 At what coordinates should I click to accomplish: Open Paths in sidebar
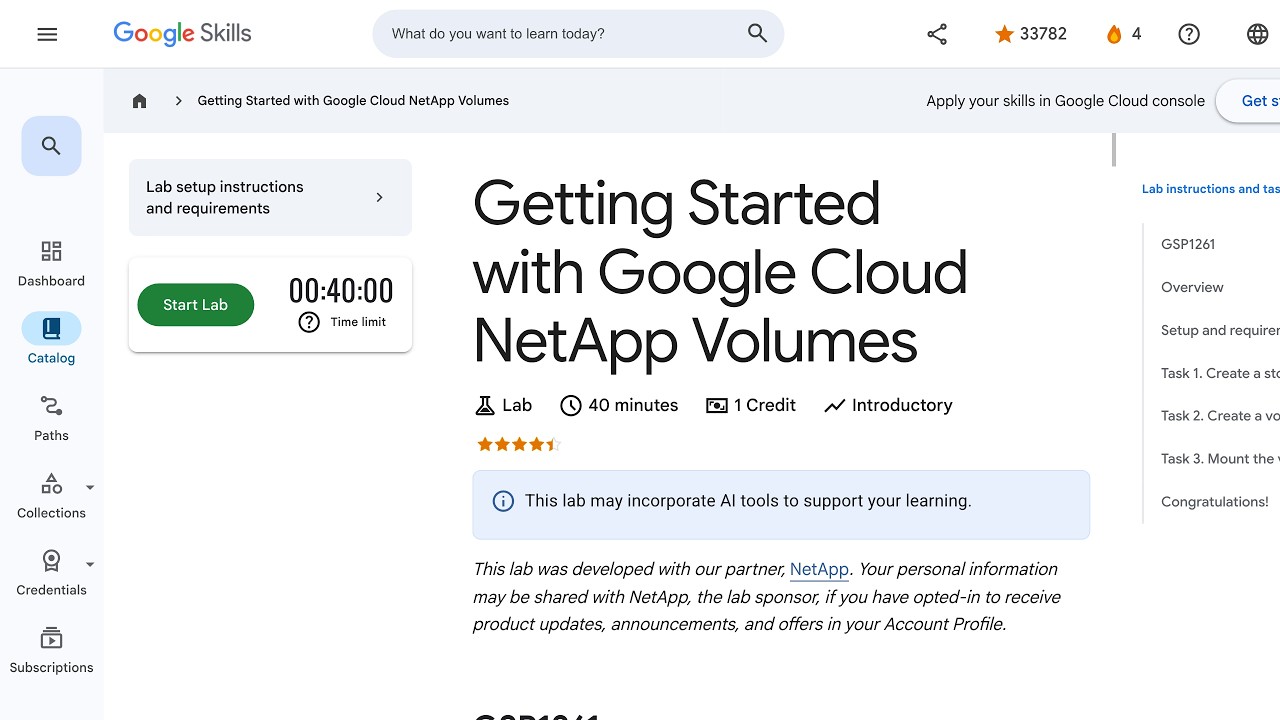tap(51, 418)
